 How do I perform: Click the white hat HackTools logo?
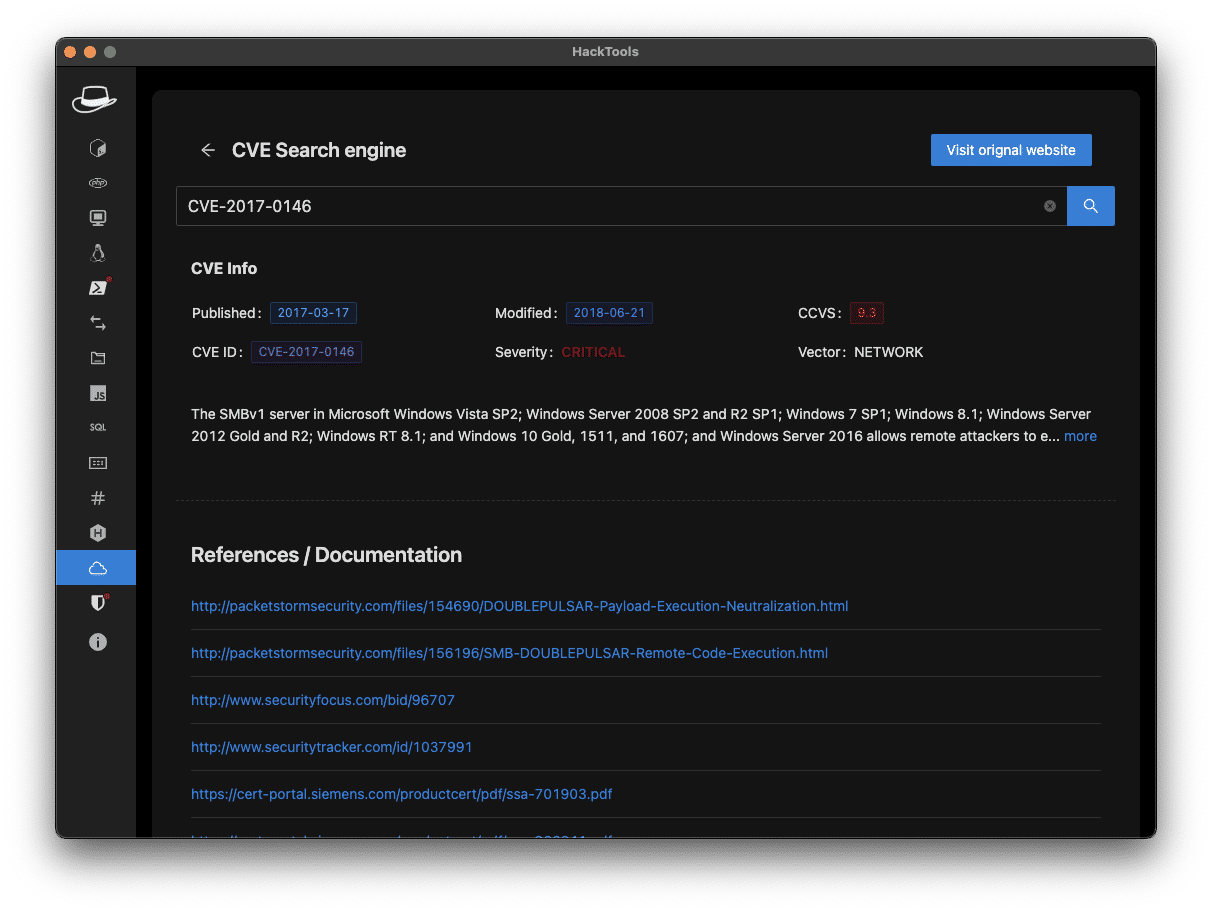pyautogui.click(x=94, y=99)
